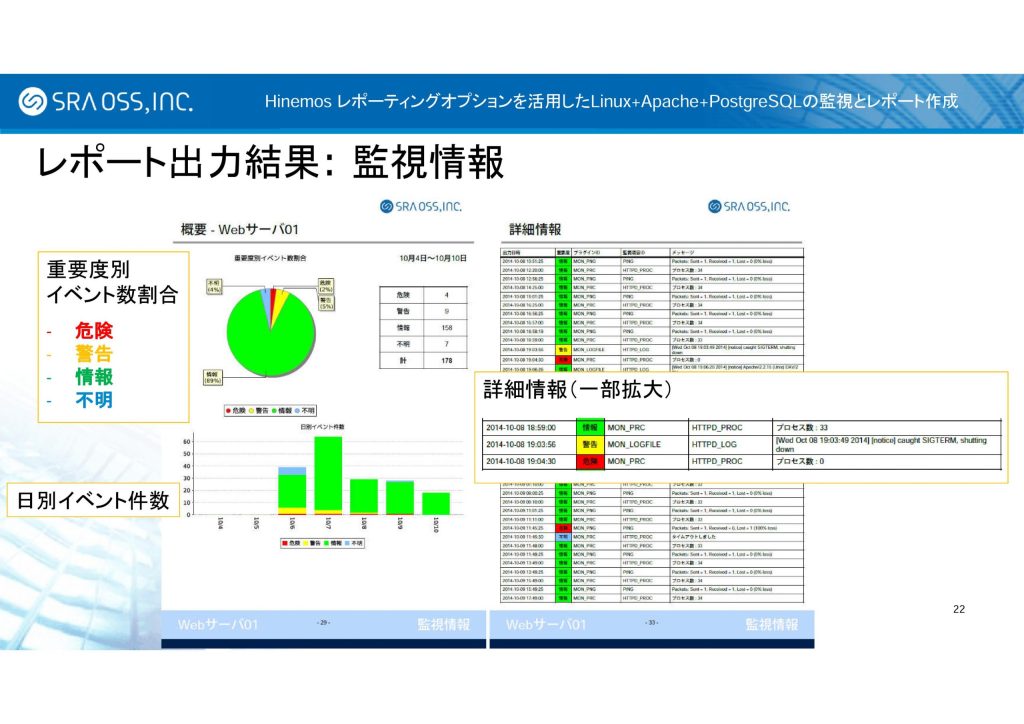Click the SRA OSS logo in the header
Screen dimensions: 1024x724
(x=106, y=101)
